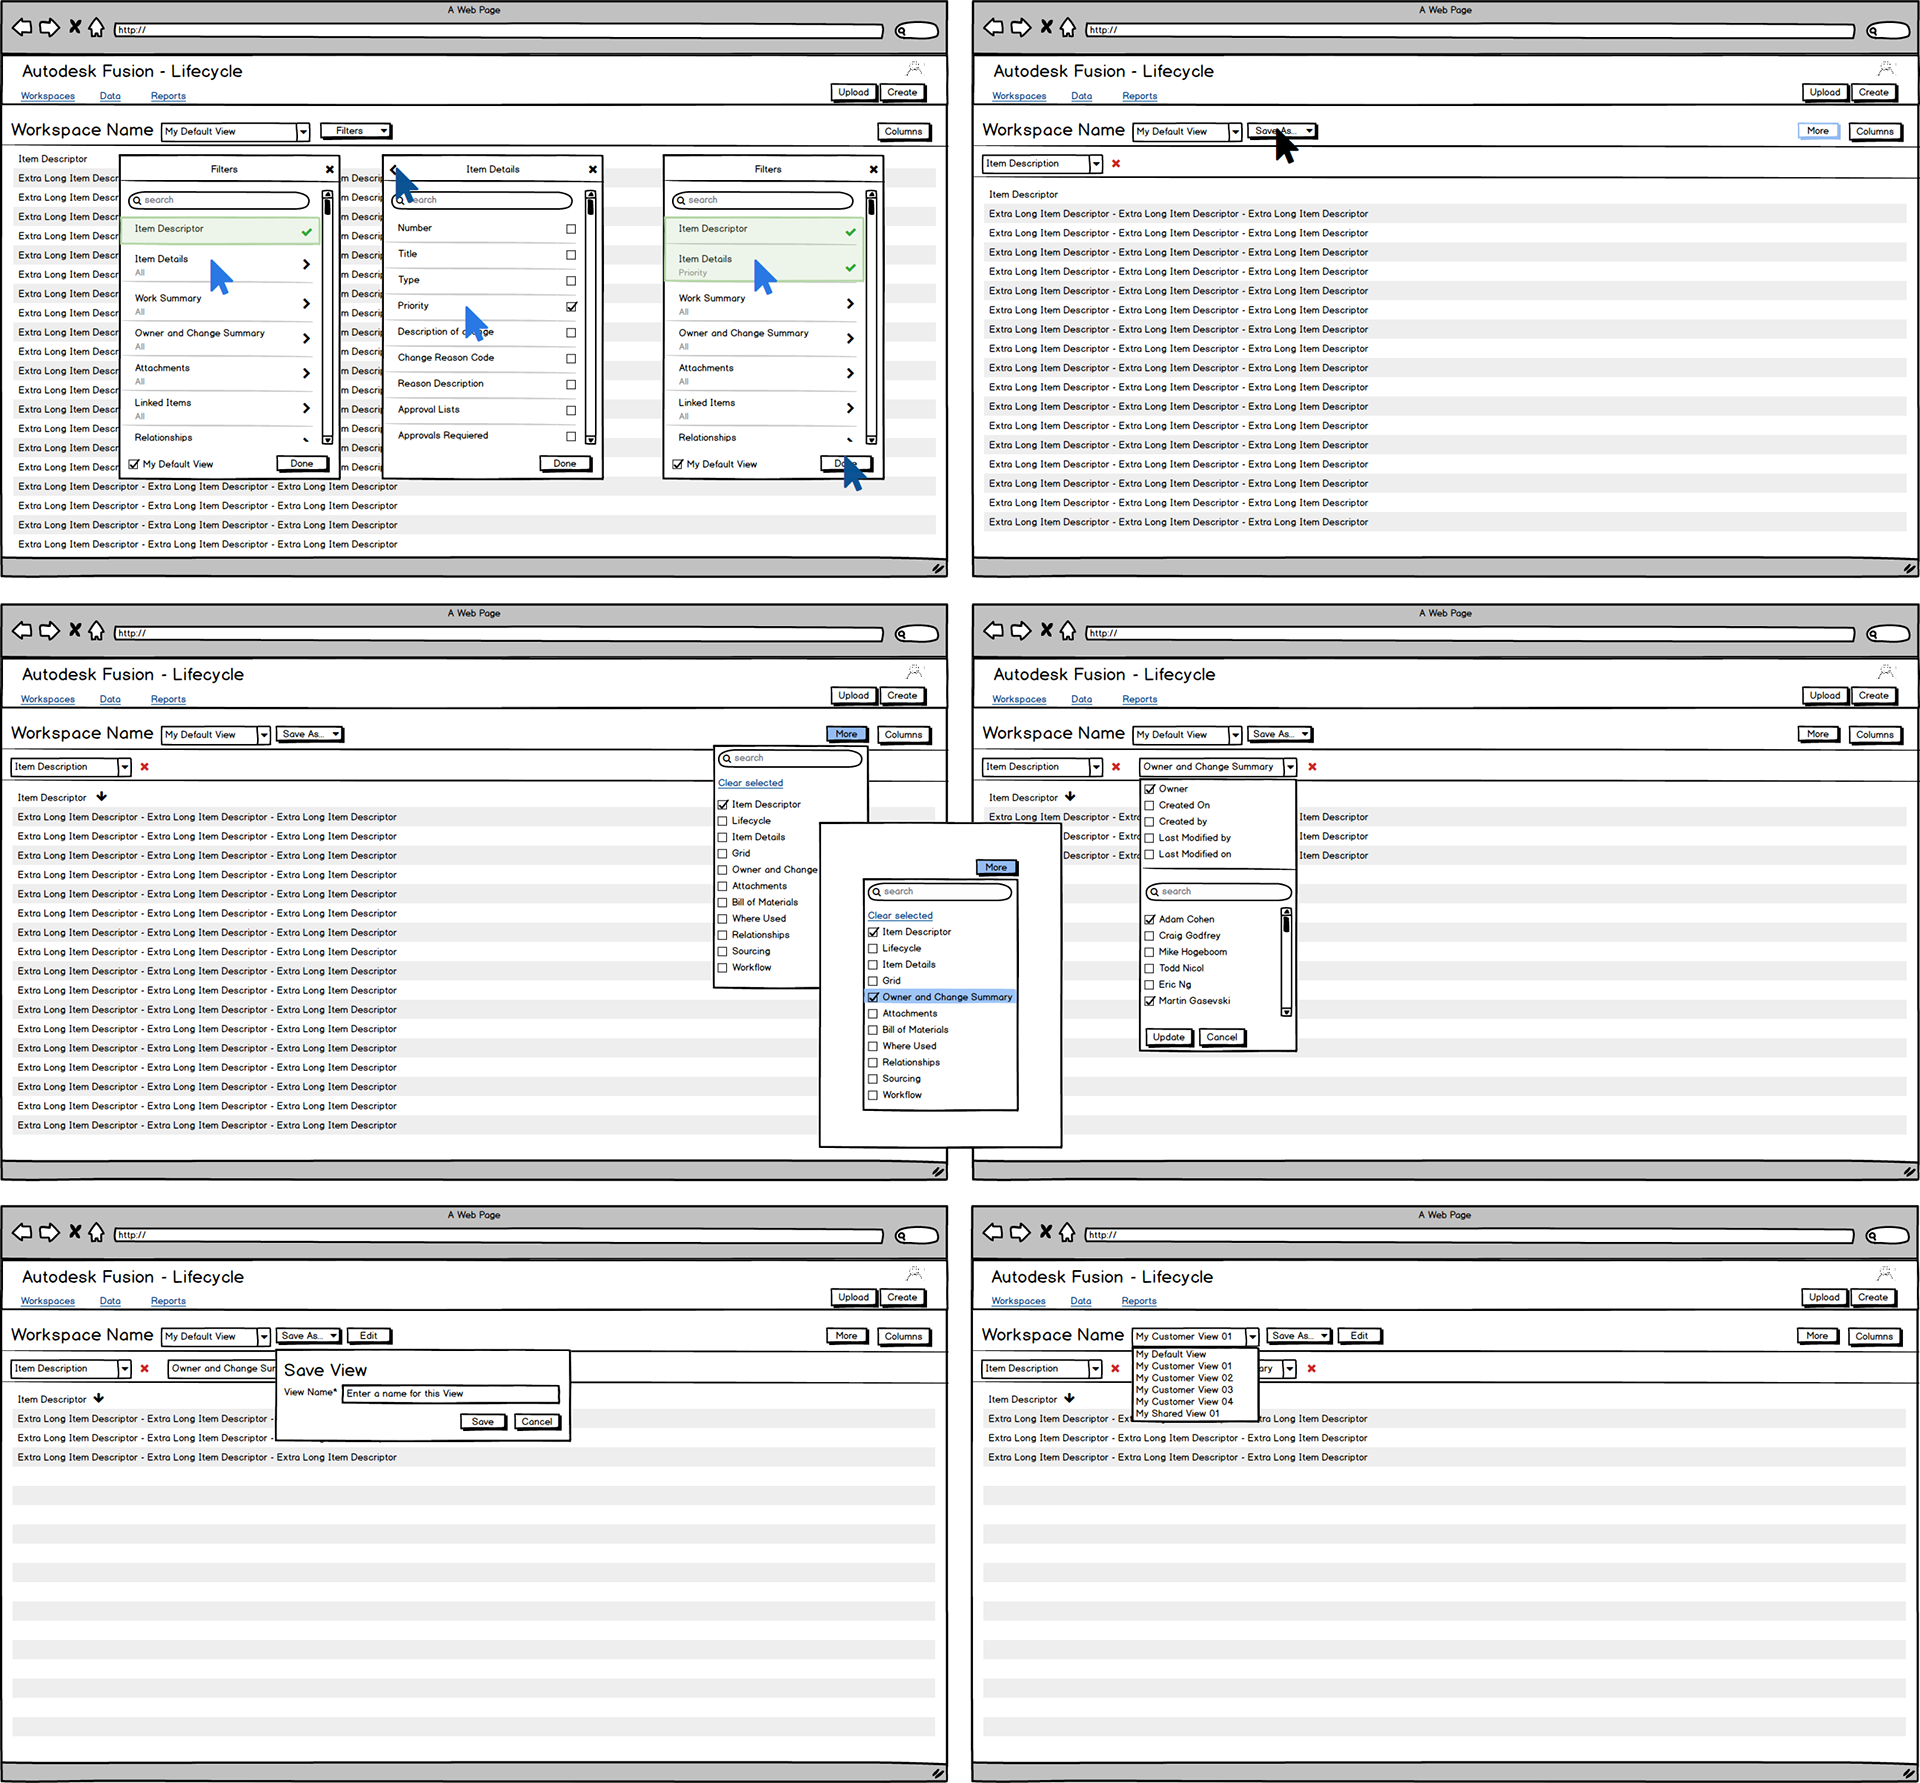Click the search magnifier icon in the Item Details panel
Viewport: 1920px width, 1783px height.
coord(401,200)
